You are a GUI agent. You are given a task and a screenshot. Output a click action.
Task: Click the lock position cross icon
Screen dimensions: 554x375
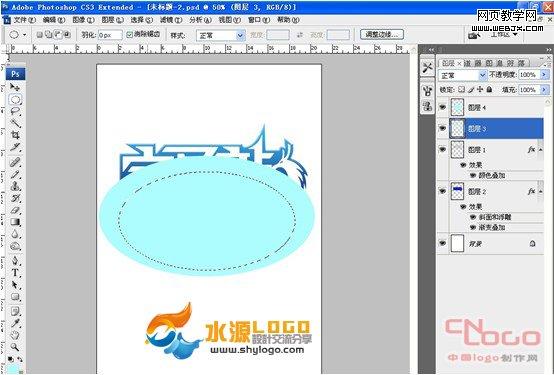(x=480, y=90)
